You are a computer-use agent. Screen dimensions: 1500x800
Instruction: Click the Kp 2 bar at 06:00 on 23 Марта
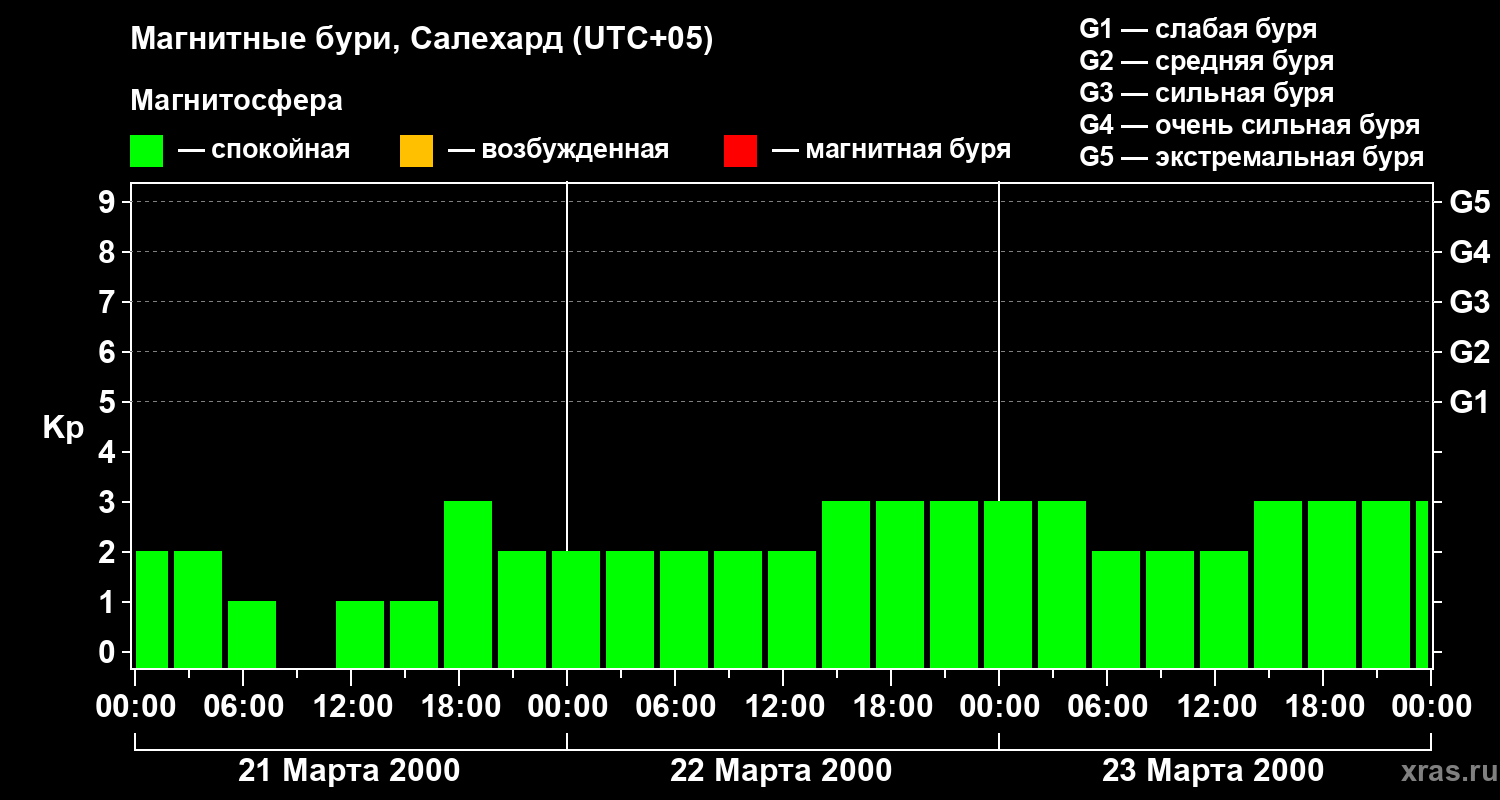[x=1116, y=609]
